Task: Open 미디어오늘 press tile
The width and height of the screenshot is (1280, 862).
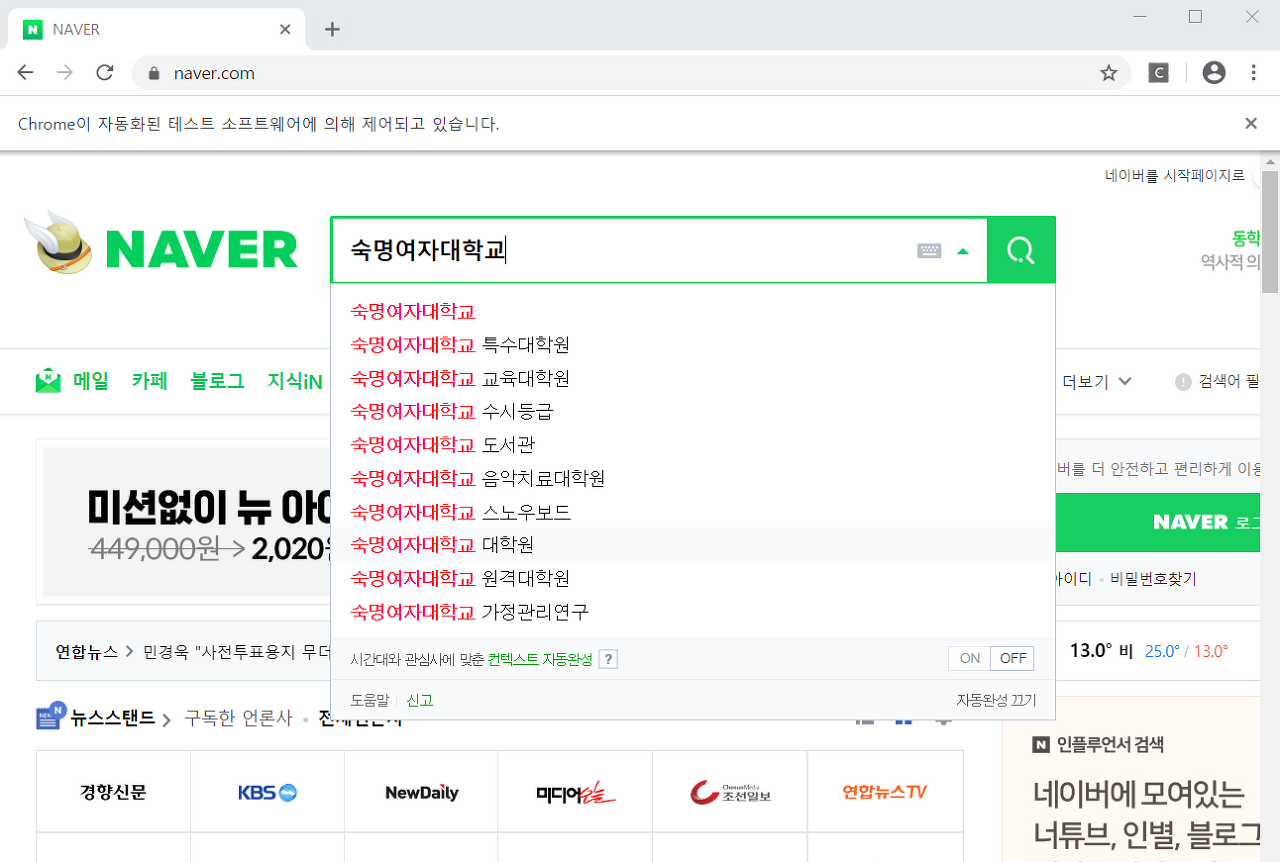Action: [x=575, y=792]
